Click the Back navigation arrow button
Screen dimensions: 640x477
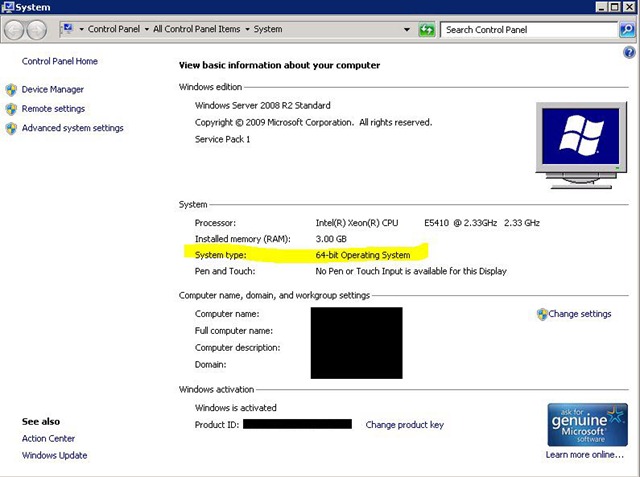pos(14,30)
